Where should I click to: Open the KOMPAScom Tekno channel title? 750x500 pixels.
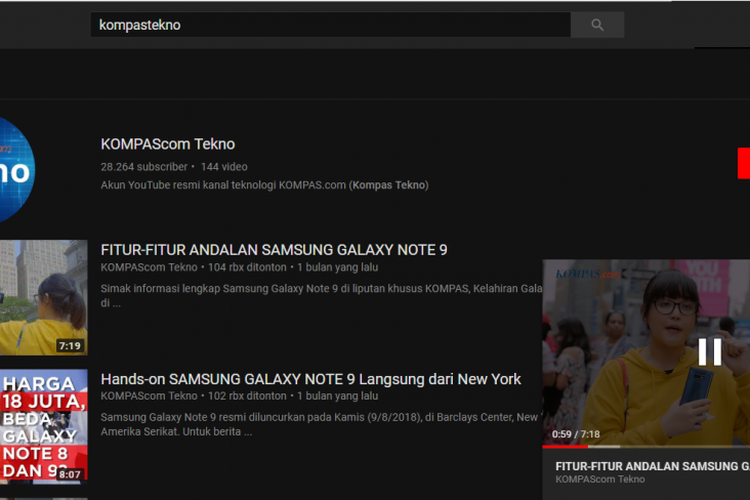click(x=168, y=144)
